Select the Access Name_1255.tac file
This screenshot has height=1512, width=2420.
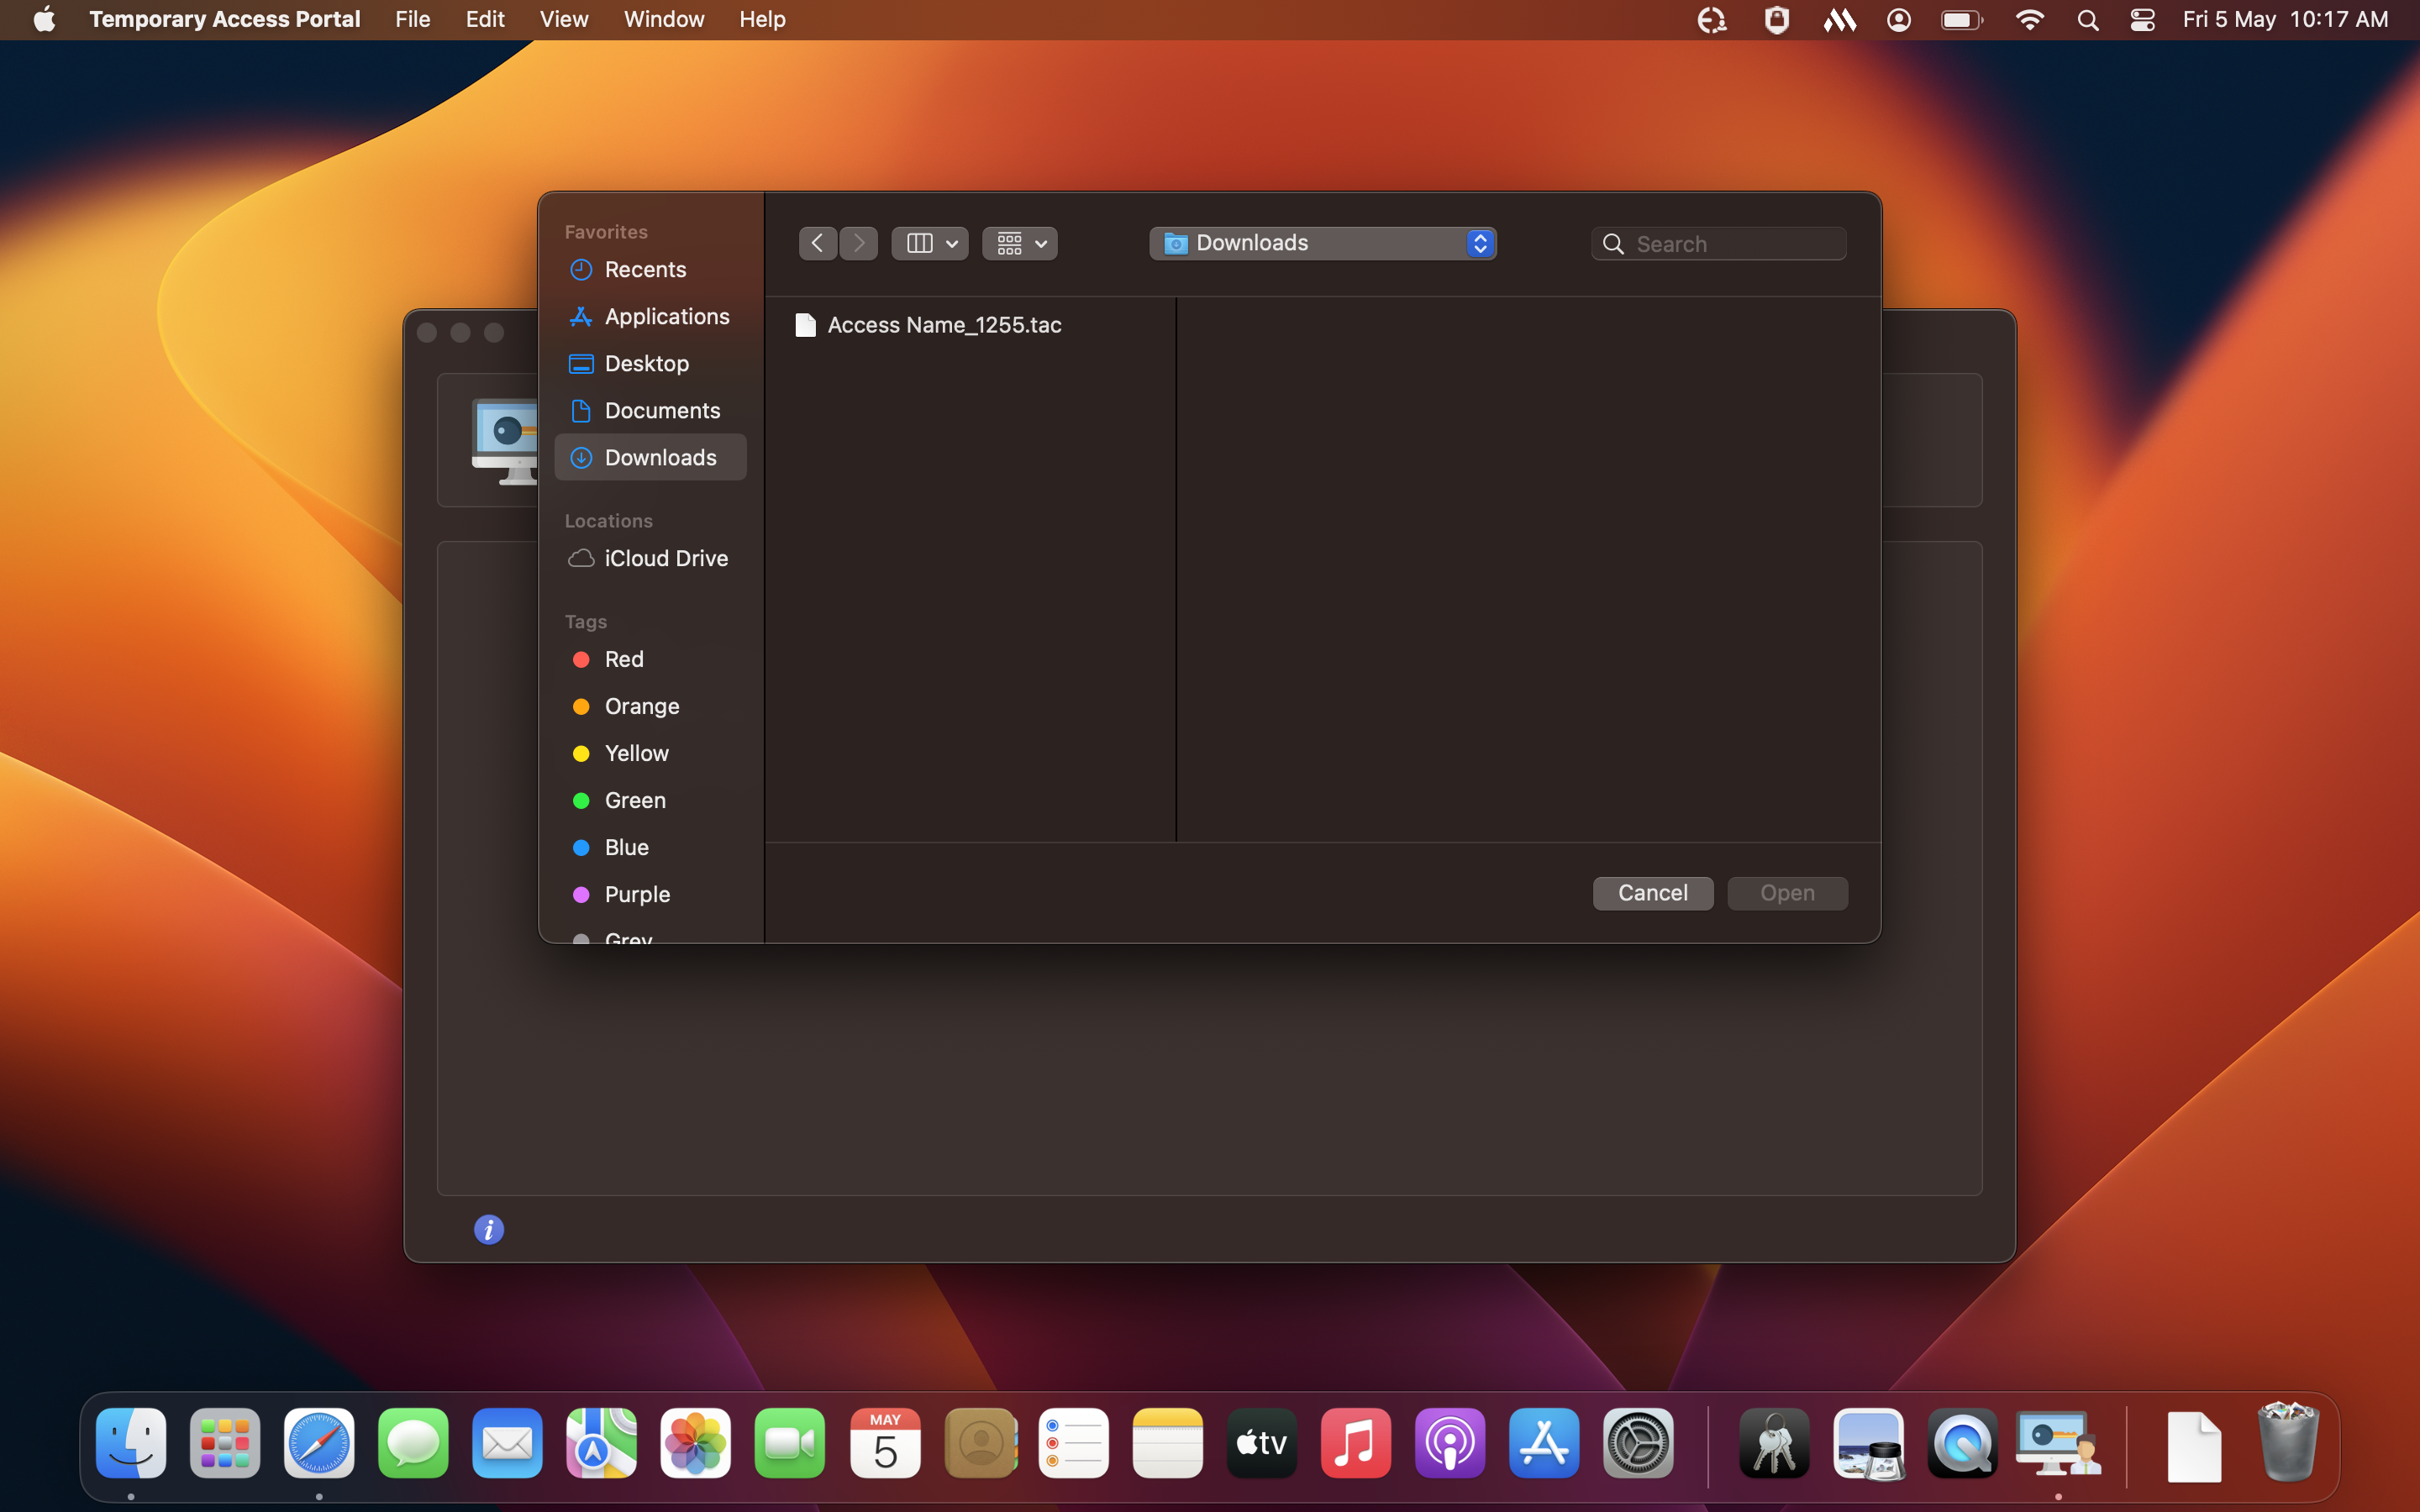click(x=943, y=325)
